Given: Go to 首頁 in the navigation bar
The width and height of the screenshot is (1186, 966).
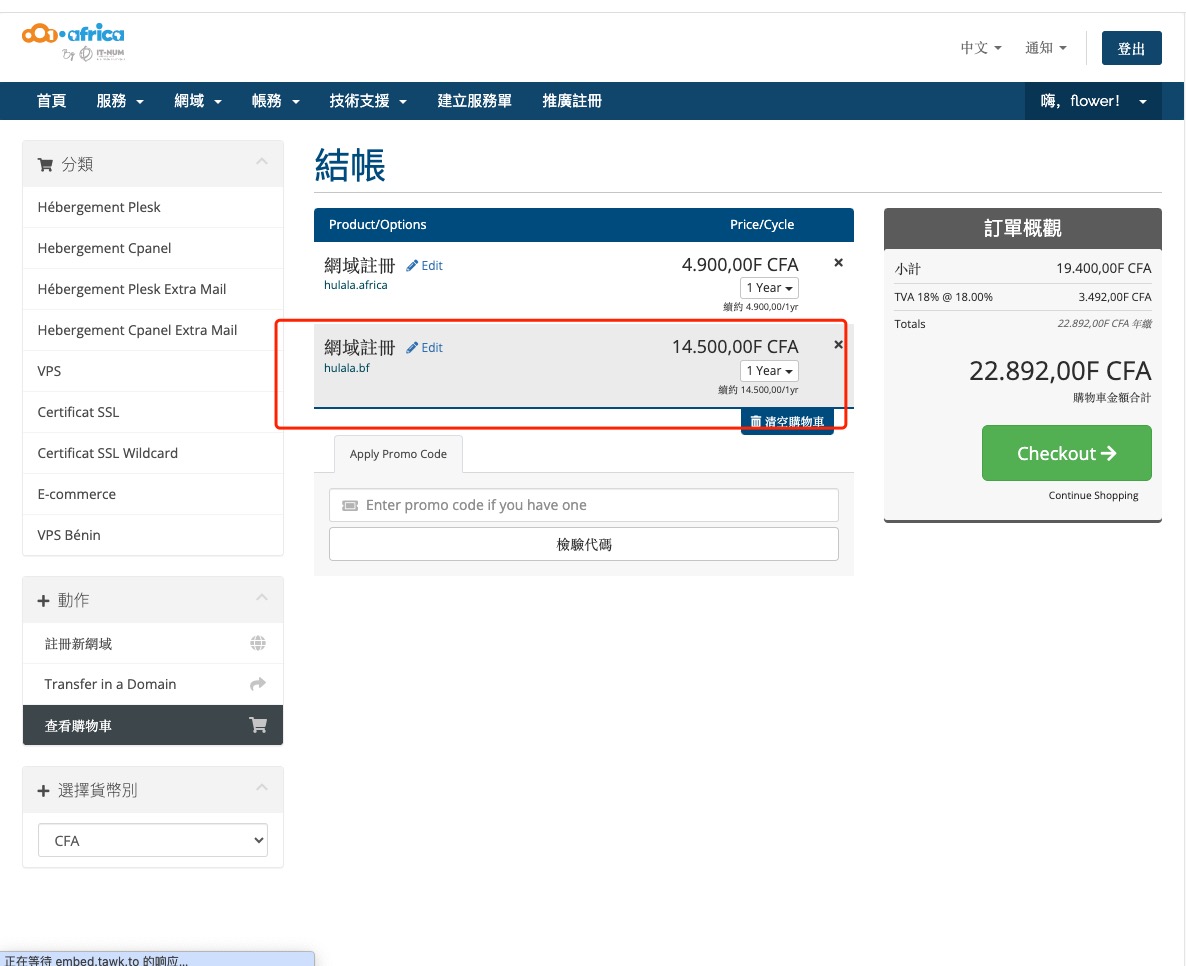Looking at the screenshot, I should (51, 101).
